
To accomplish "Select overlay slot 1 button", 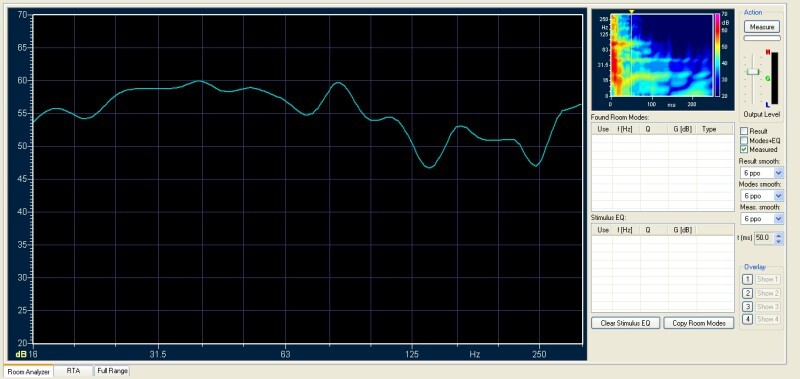I will [747, 280].
